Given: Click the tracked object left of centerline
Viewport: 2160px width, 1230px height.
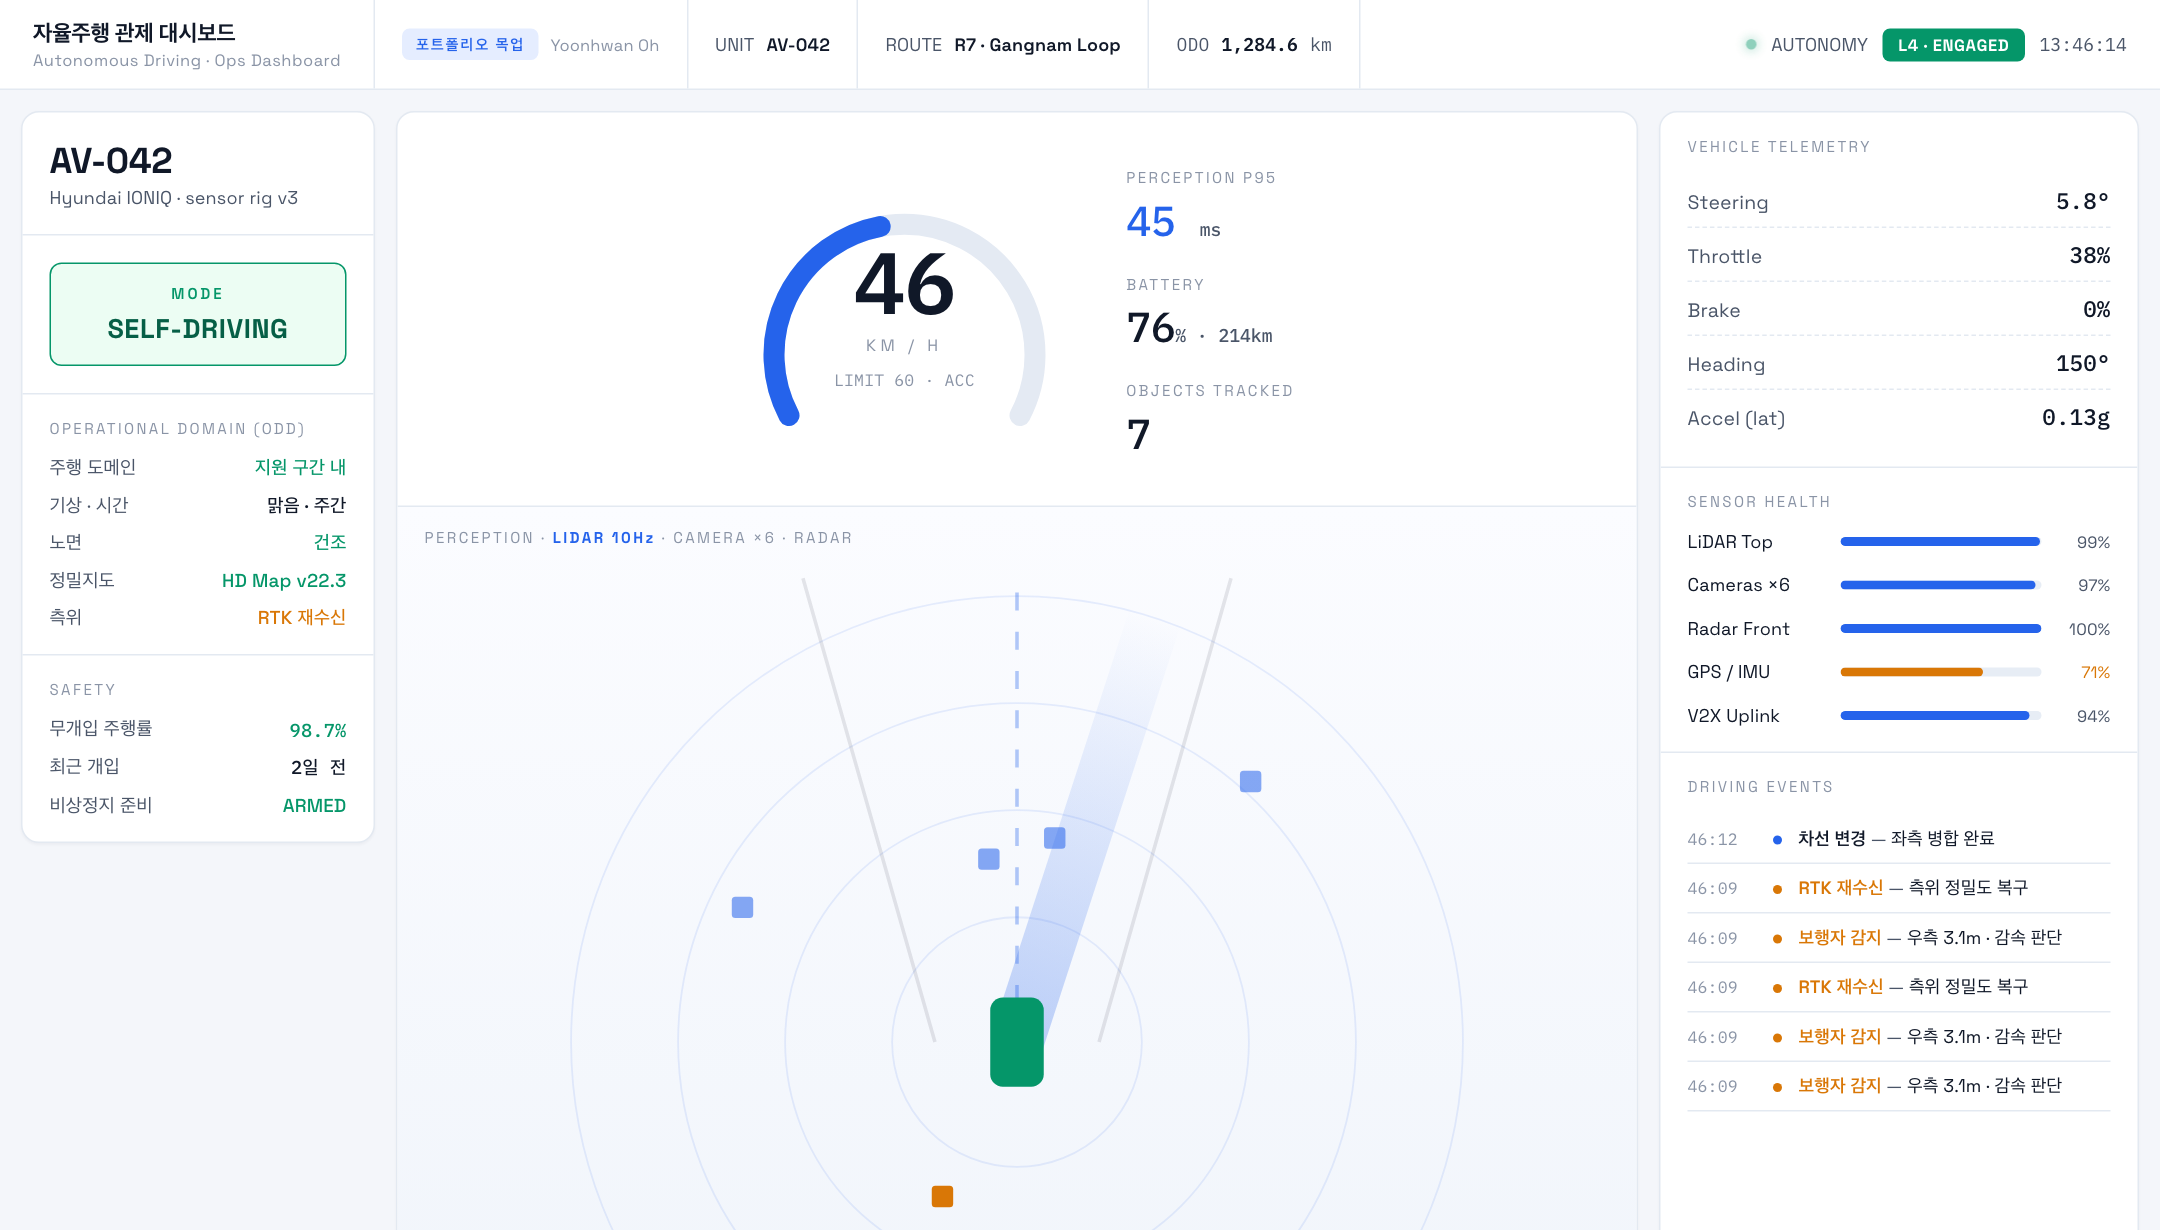Looking at the screenshot, I should click(988, 859).
